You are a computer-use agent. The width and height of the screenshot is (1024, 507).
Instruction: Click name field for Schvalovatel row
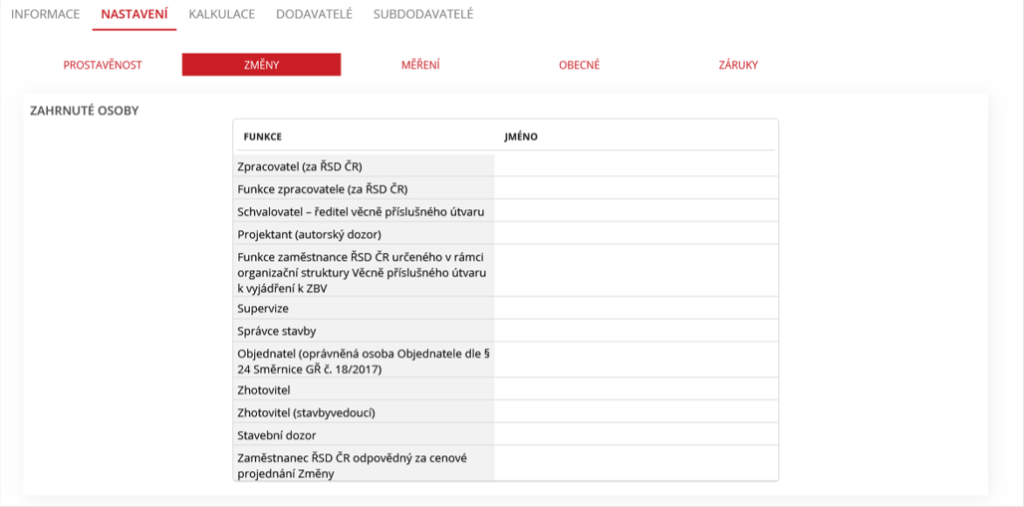(x=635, y=211)
